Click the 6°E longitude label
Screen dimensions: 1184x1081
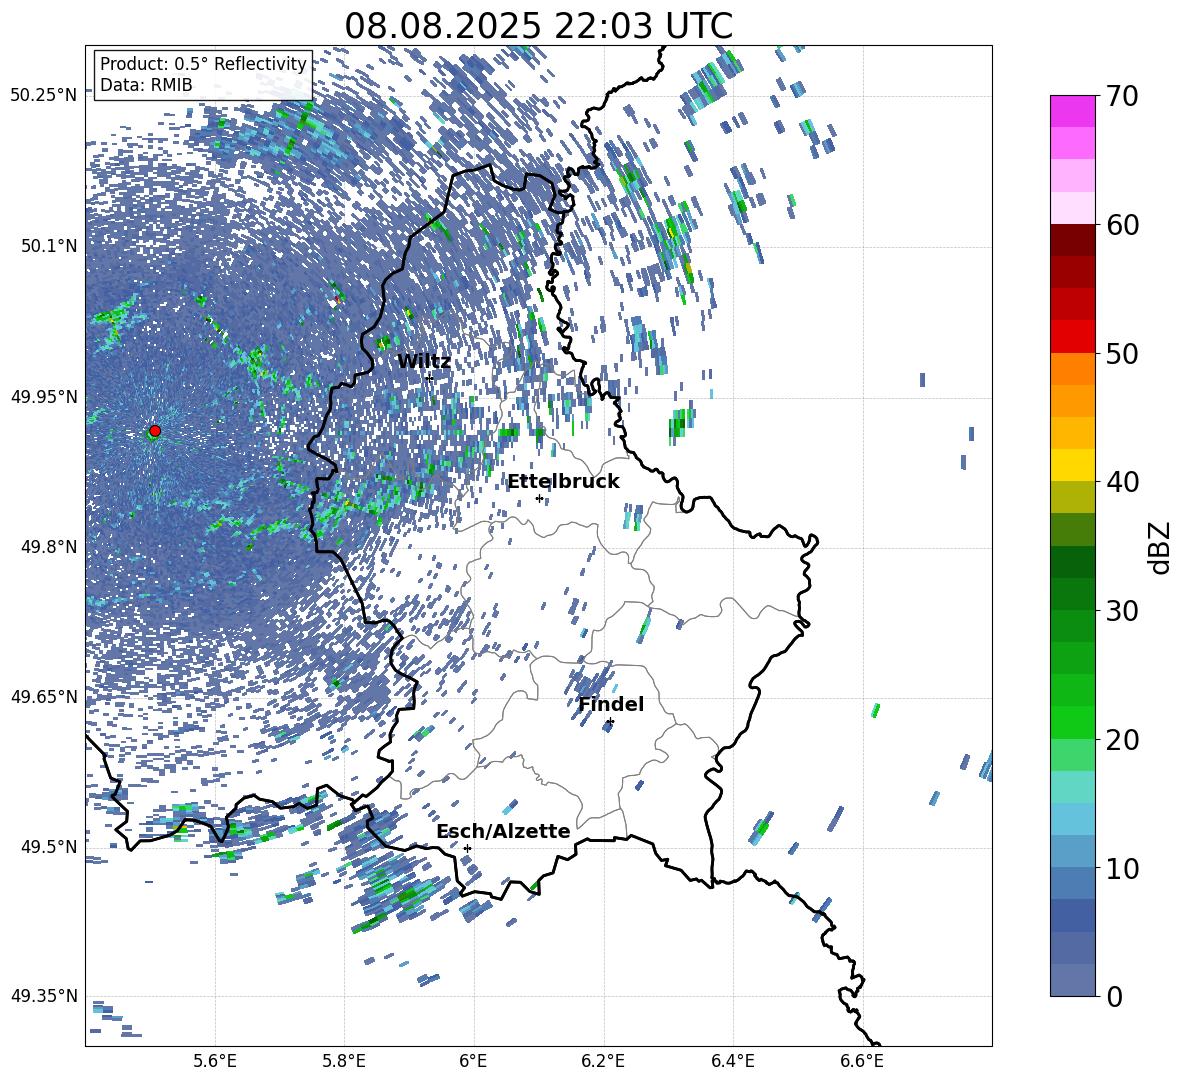tap(473, 1061)
